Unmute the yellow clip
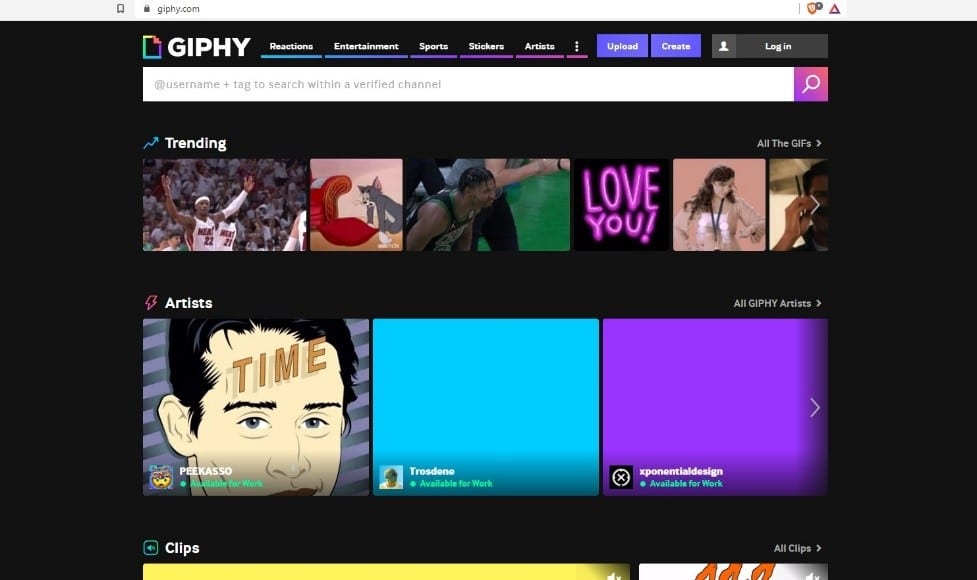977x580 pixels. [x=614, y=576]
